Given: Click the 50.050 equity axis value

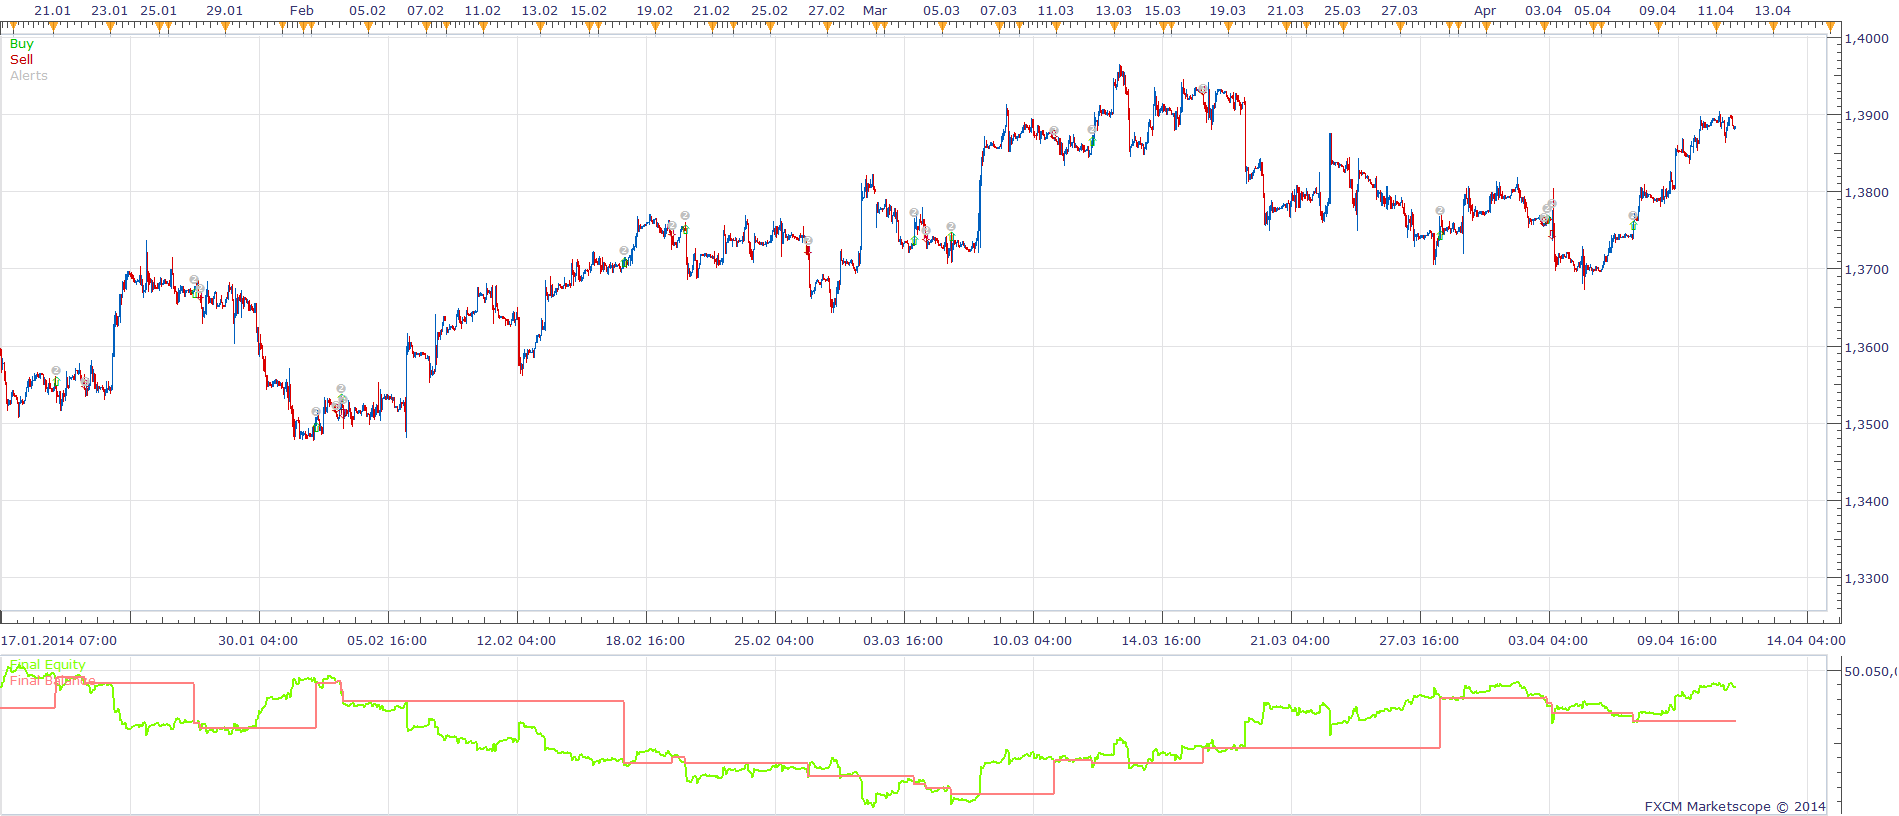Looking at the screenshot, I should pos(1869,672).
